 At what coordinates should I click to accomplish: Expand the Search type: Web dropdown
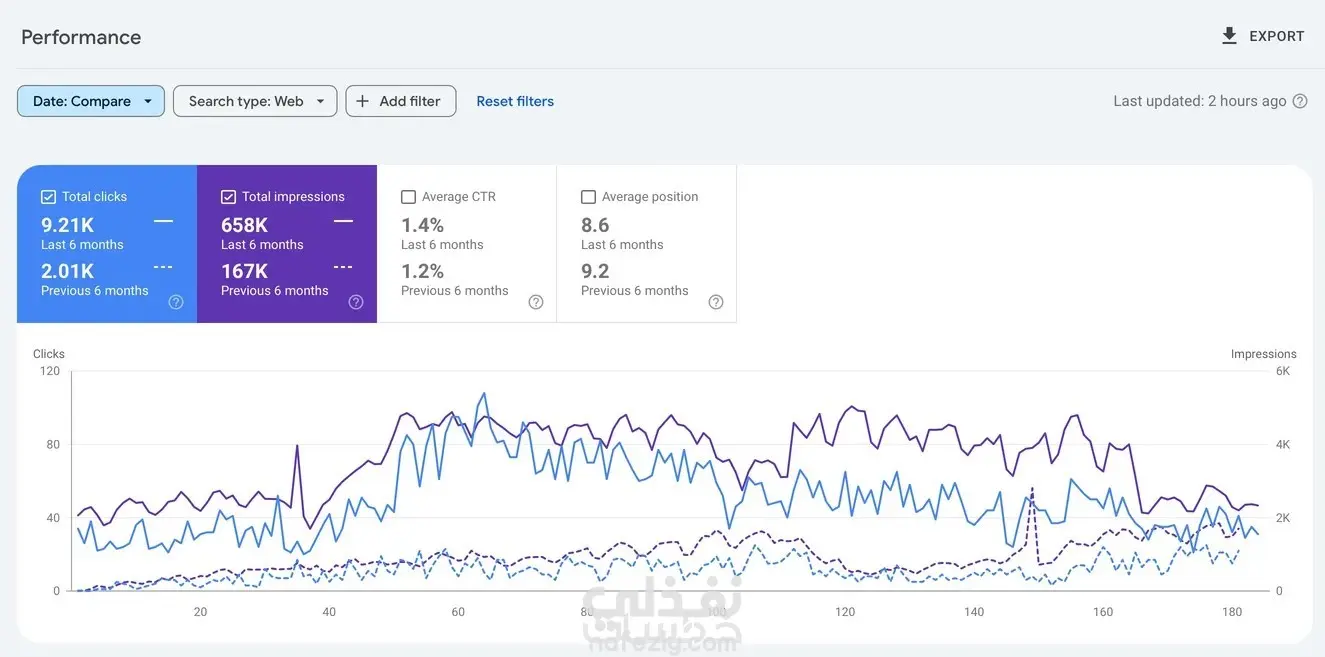[255, 101]
